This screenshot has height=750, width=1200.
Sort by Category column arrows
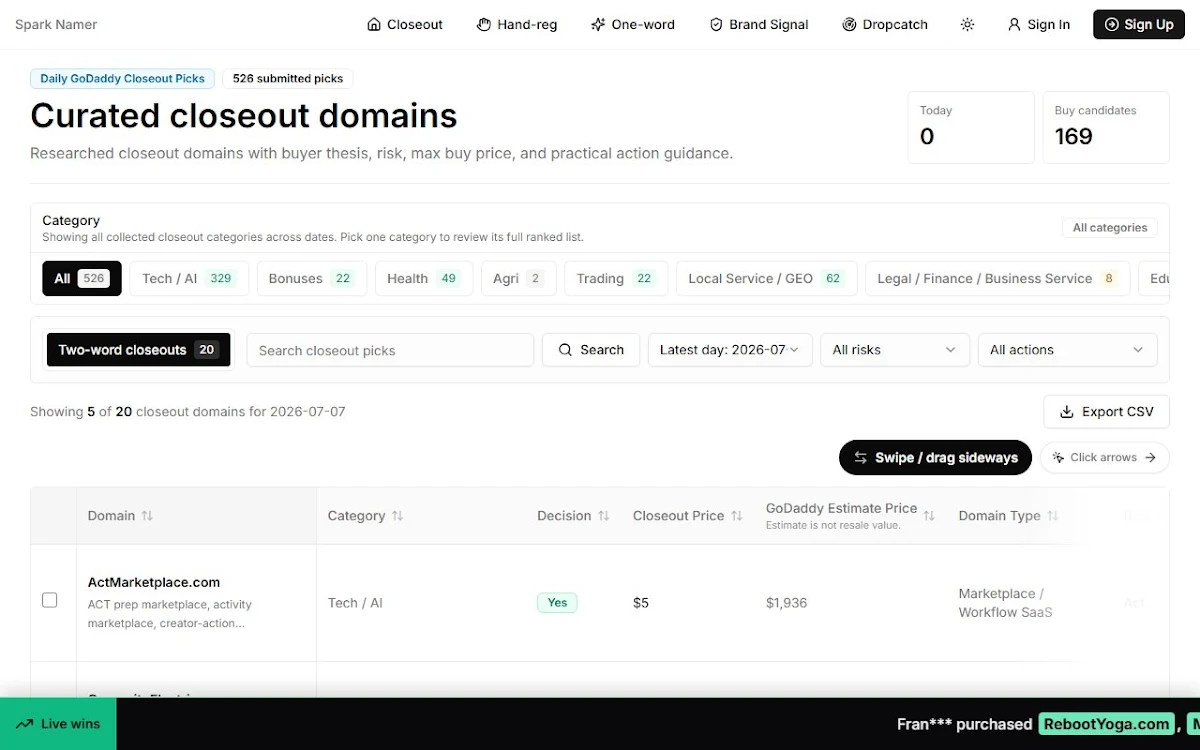click(397, 516)
